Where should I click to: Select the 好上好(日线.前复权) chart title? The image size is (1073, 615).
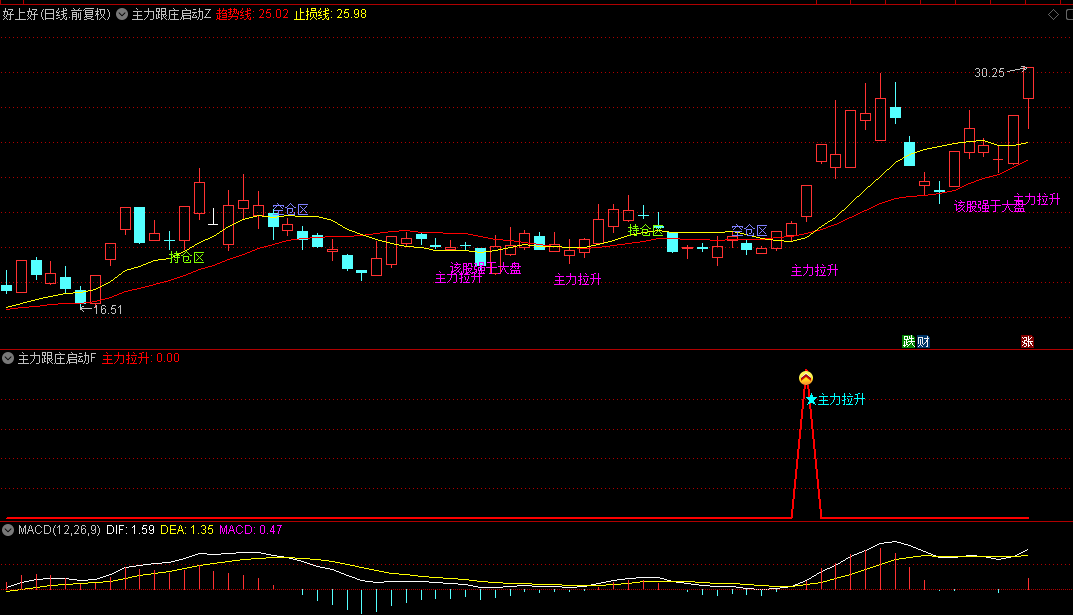pyautogui.click(x=56, y=14)
